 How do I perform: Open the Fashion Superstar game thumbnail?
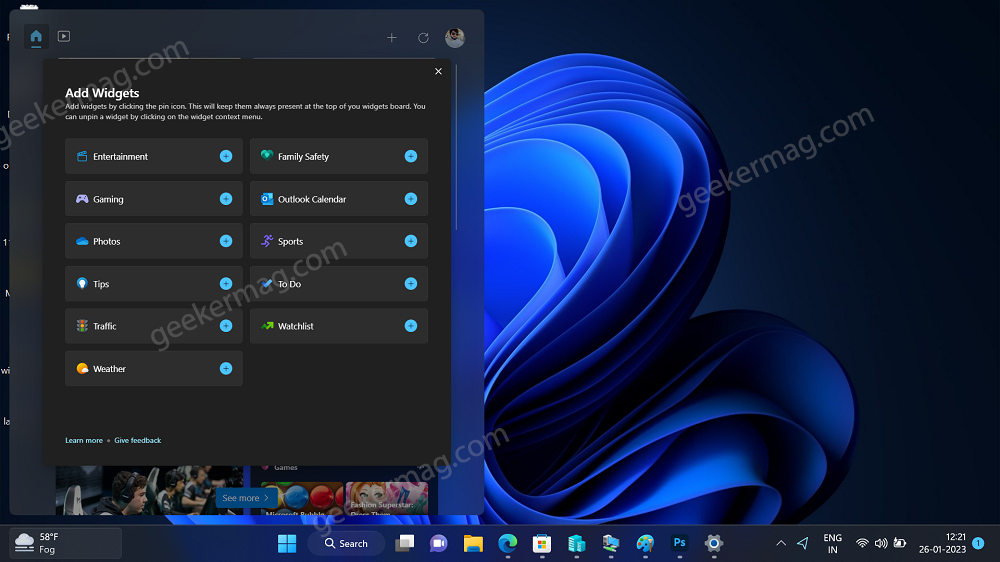click(386, 498)
